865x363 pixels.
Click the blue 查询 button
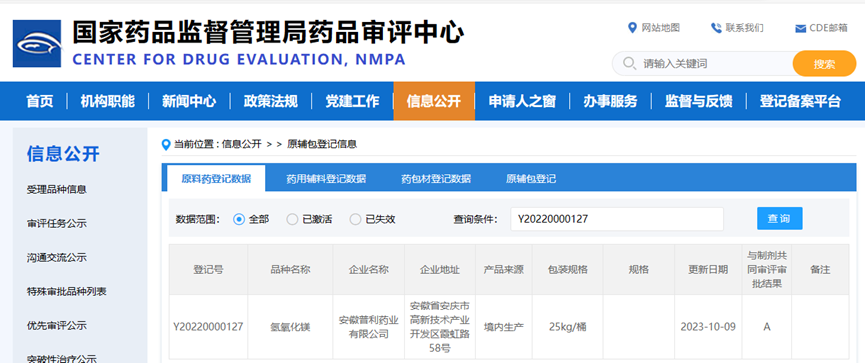(x=779, y=218)
